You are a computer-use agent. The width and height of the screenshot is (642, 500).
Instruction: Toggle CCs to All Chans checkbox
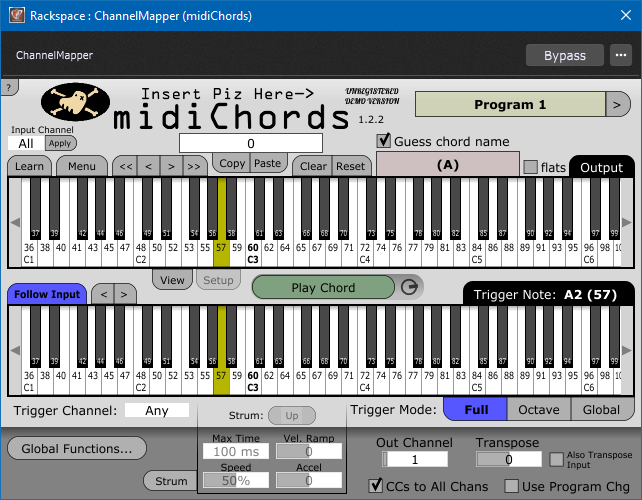375,486
